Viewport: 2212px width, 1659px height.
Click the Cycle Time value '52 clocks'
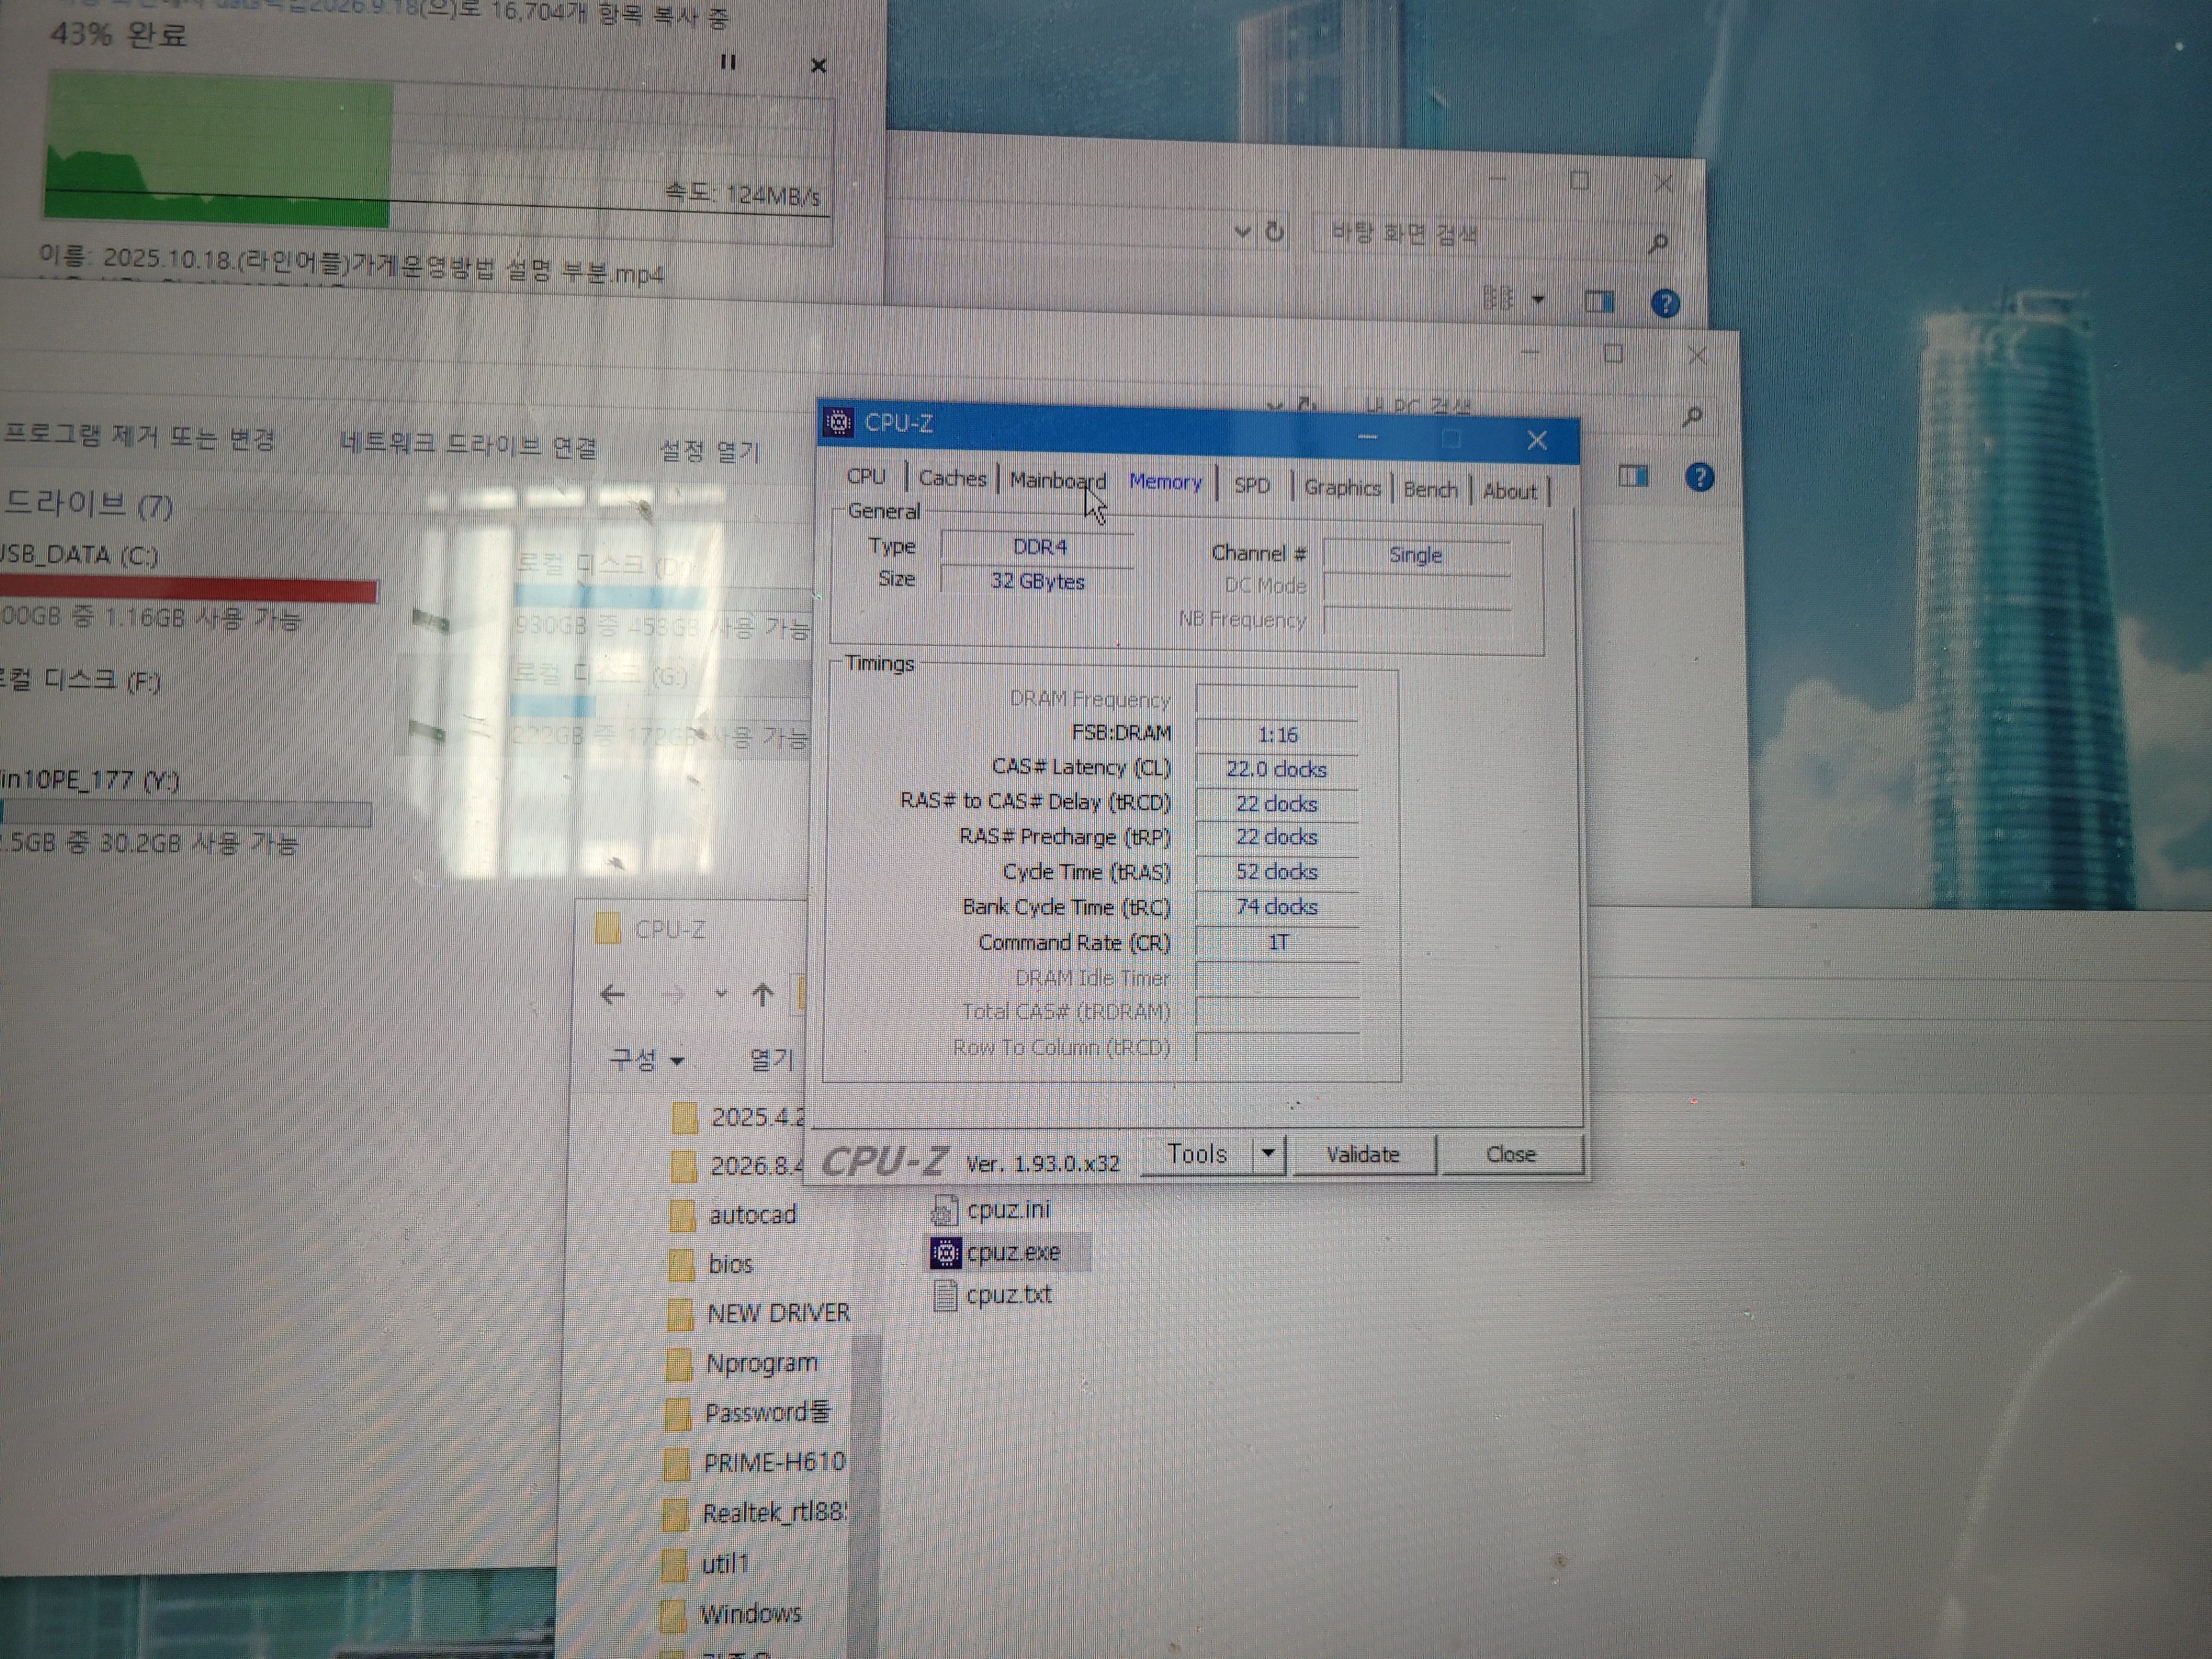click(1277, 872)
